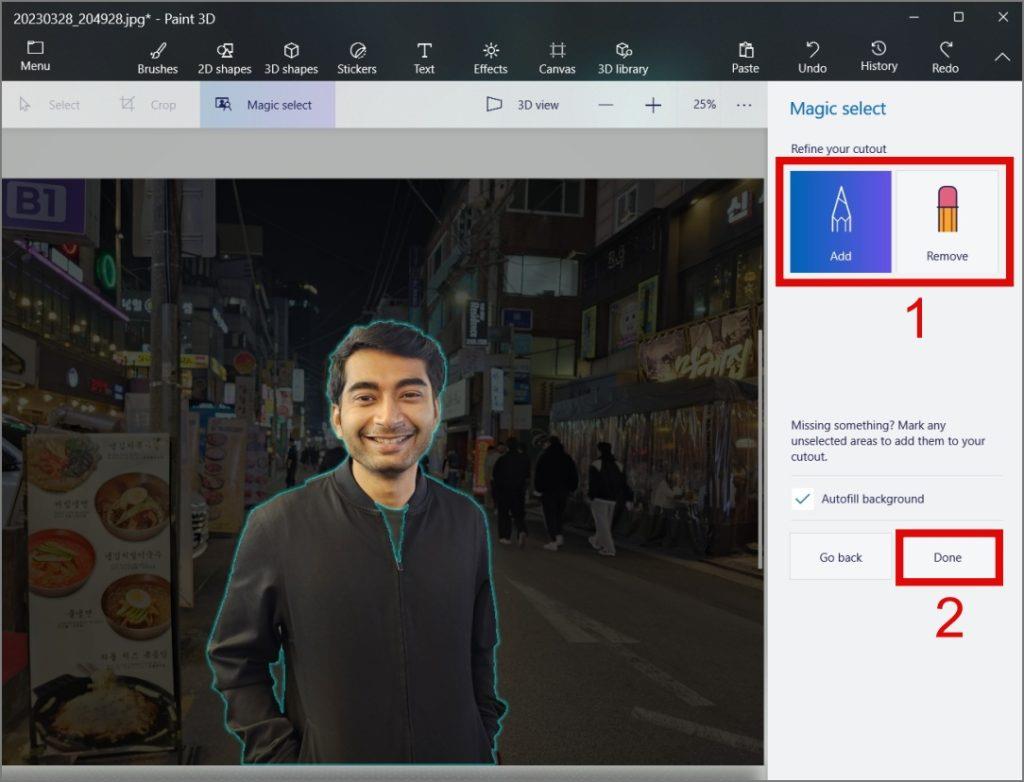Activate Magic select in the toolbar

(x=267, y=105)
